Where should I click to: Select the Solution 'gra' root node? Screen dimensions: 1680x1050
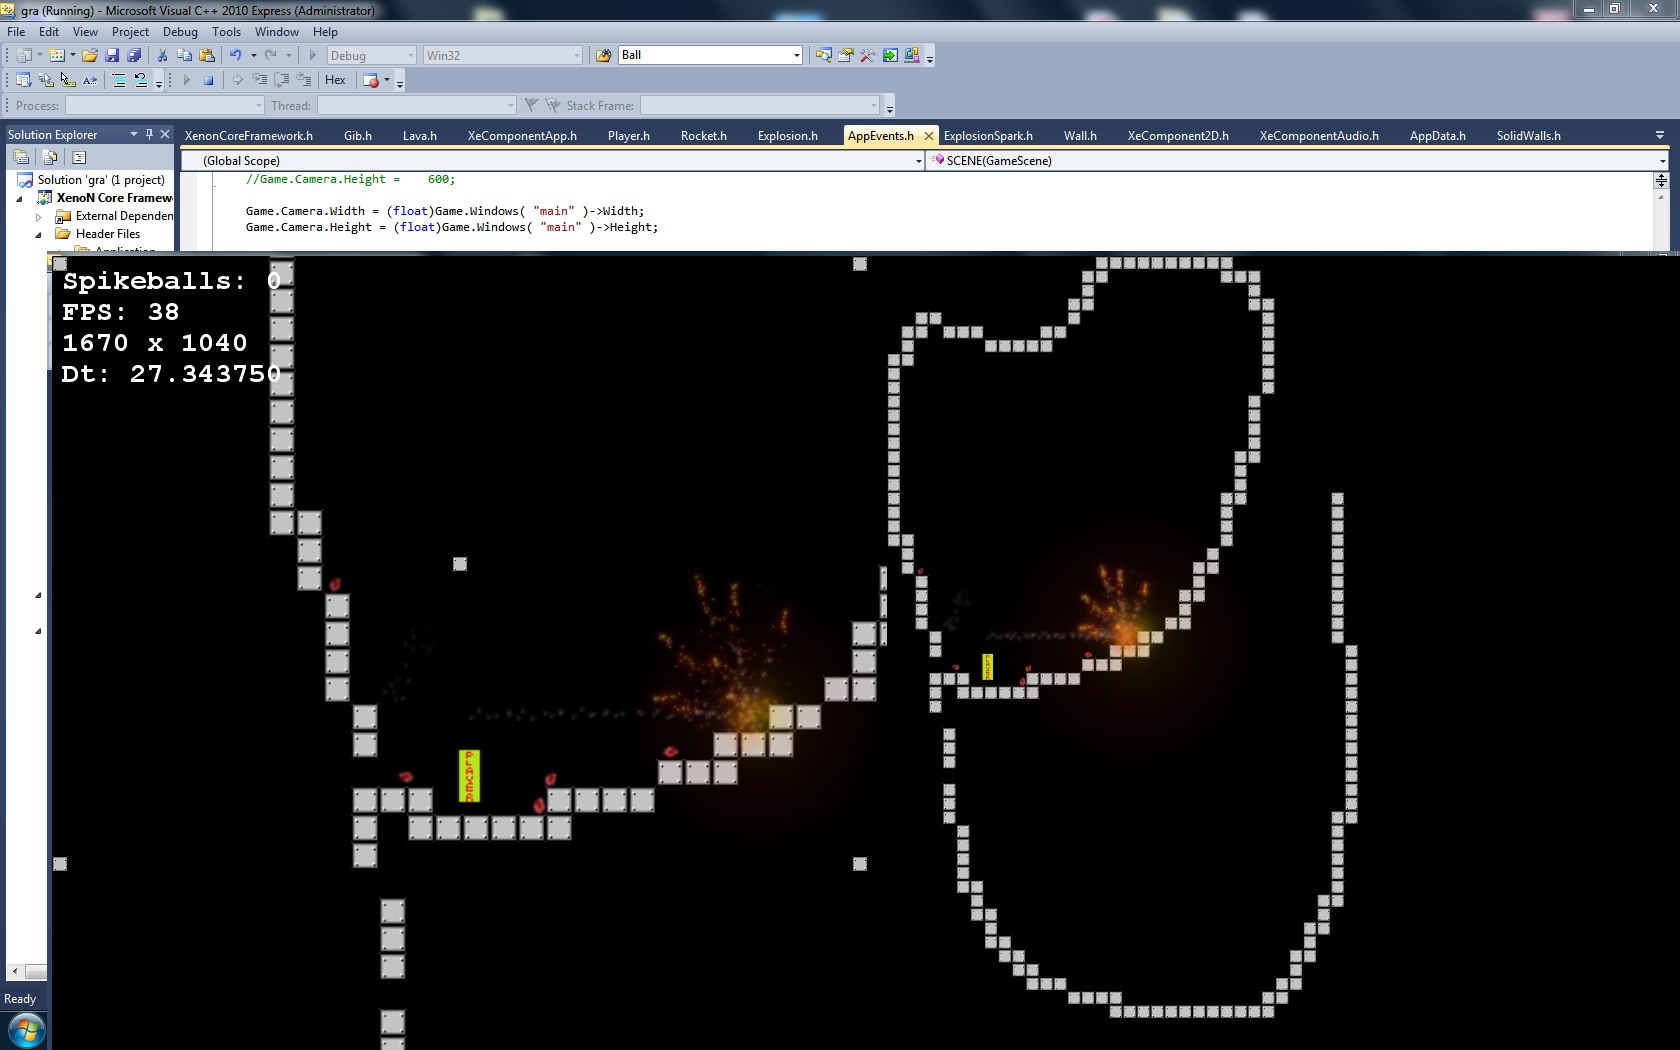[x=100, y=180]
